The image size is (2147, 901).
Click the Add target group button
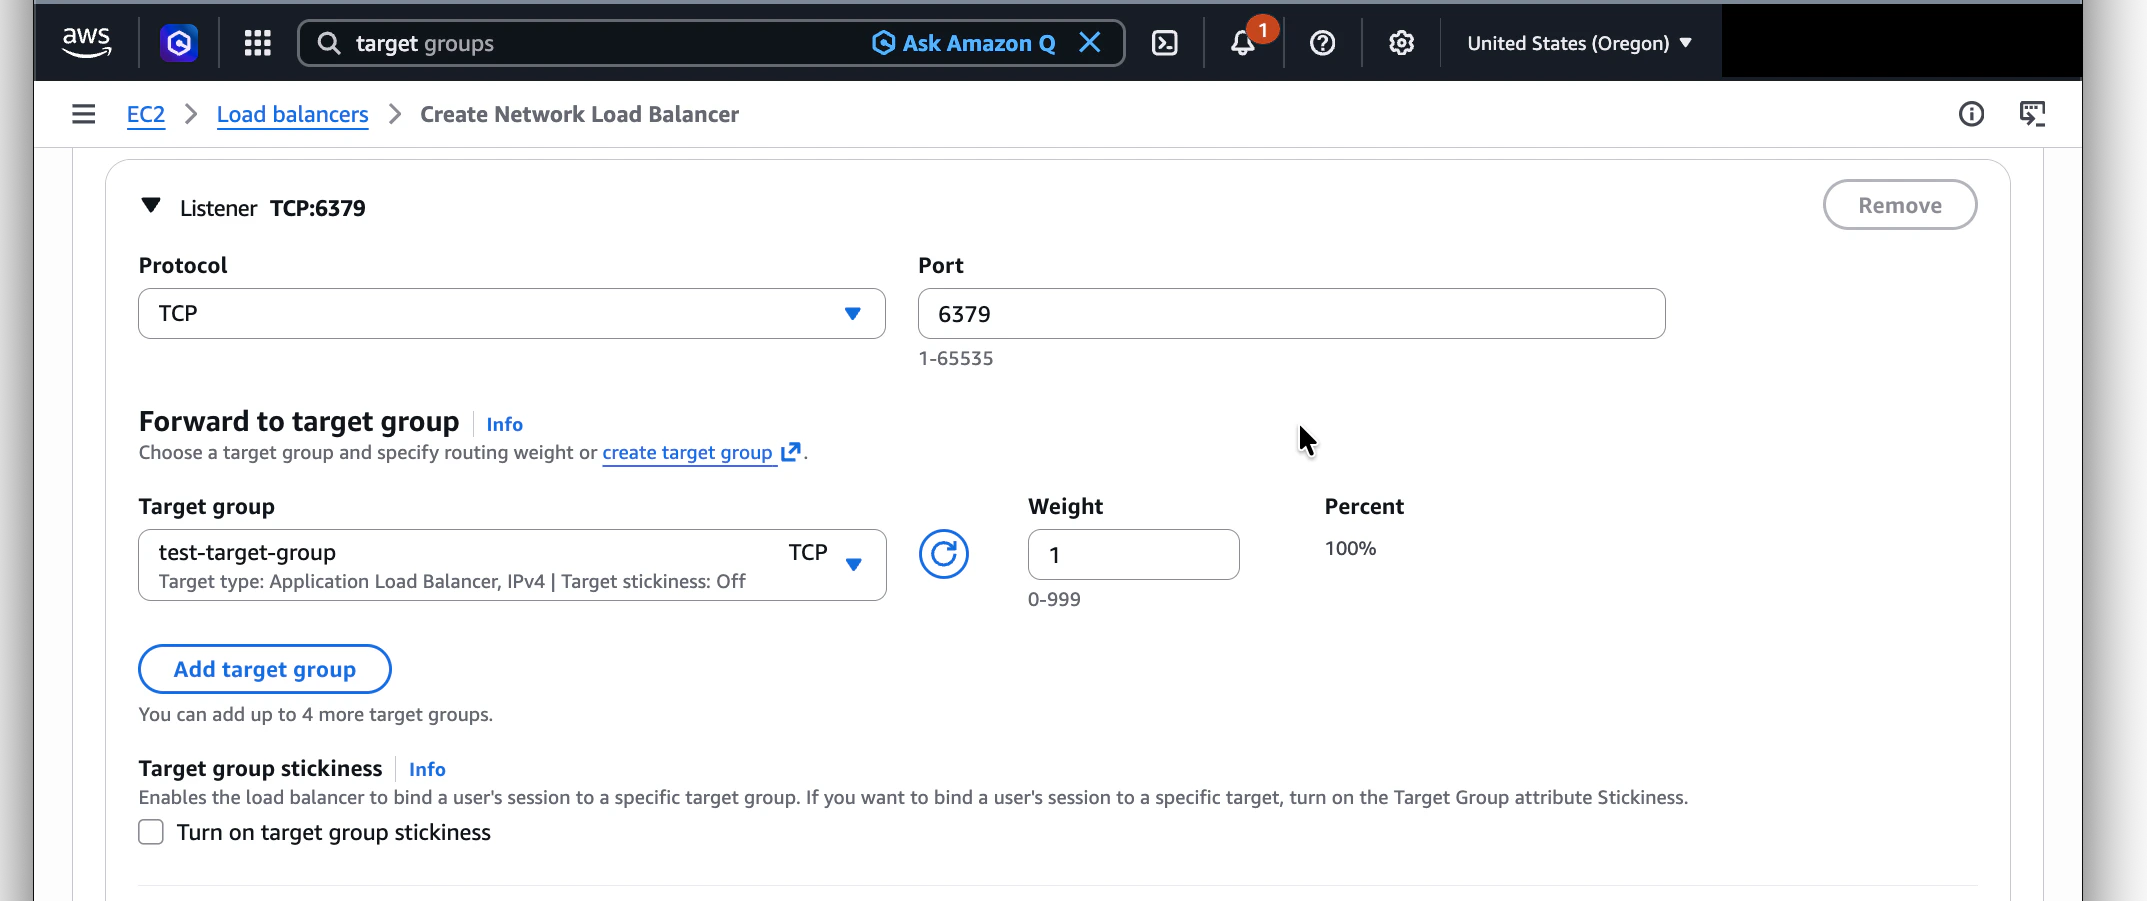pos(264,668)
